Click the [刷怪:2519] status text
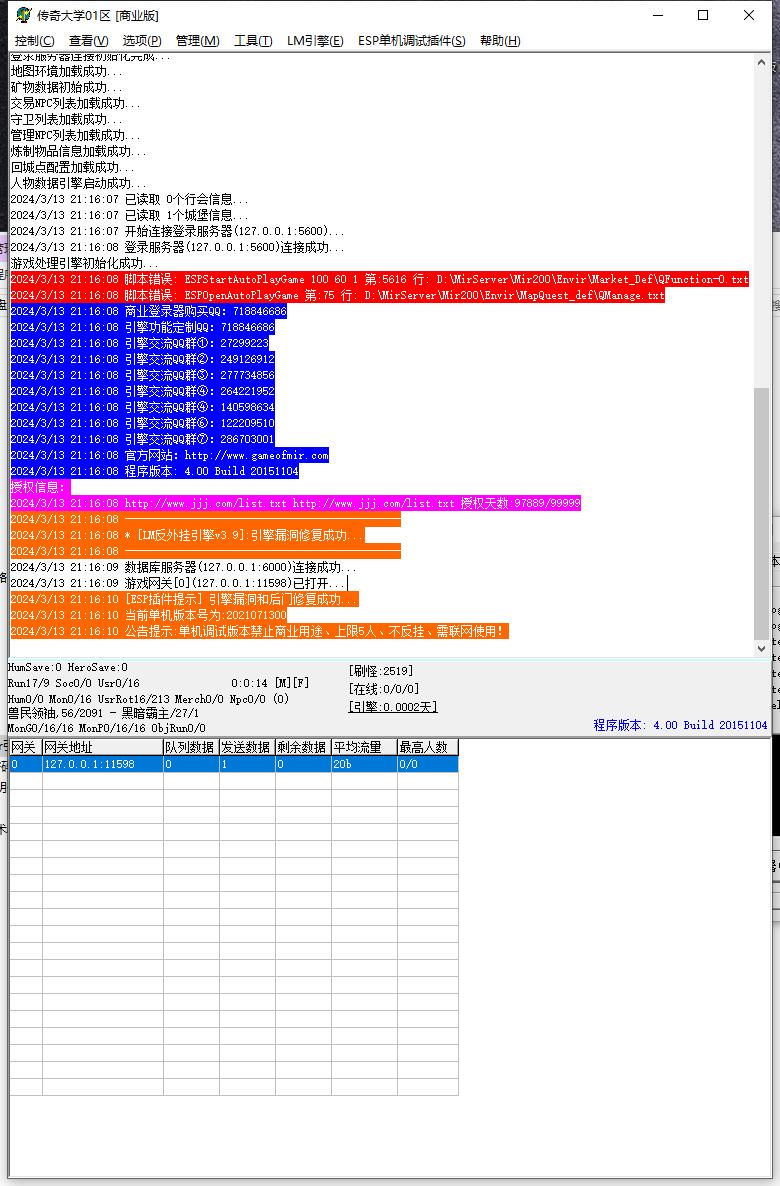This screenshot has width=780, height=1186. pos(381,671)
